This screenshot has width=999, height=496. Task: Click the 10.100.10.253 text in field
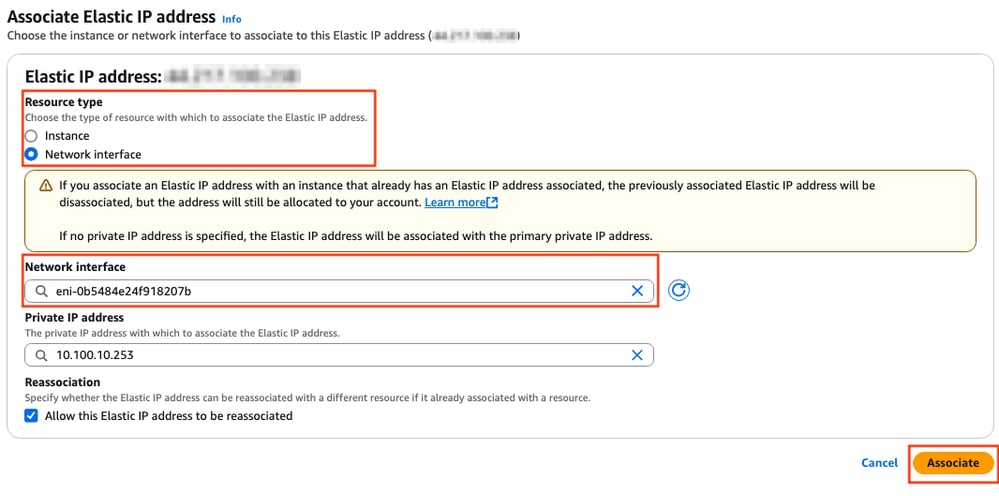click(x=95, y=355)
